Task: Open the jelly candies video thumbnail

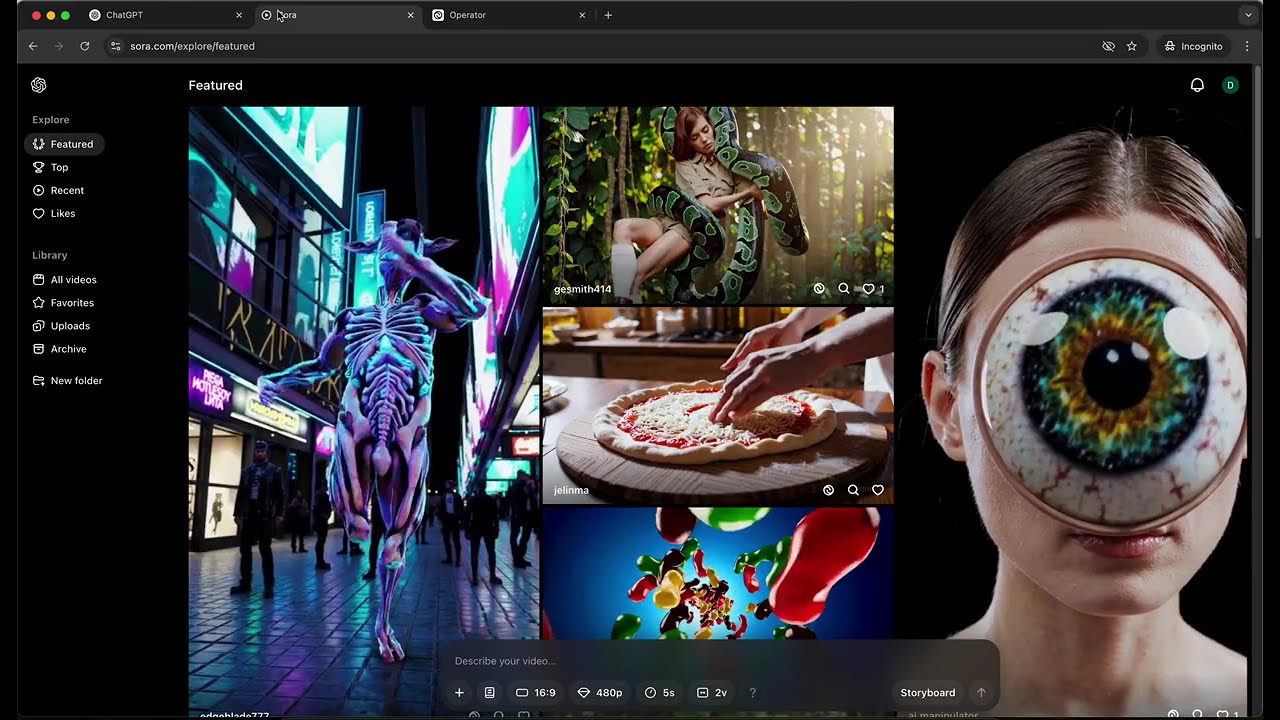Action: [x=717, y=570]
